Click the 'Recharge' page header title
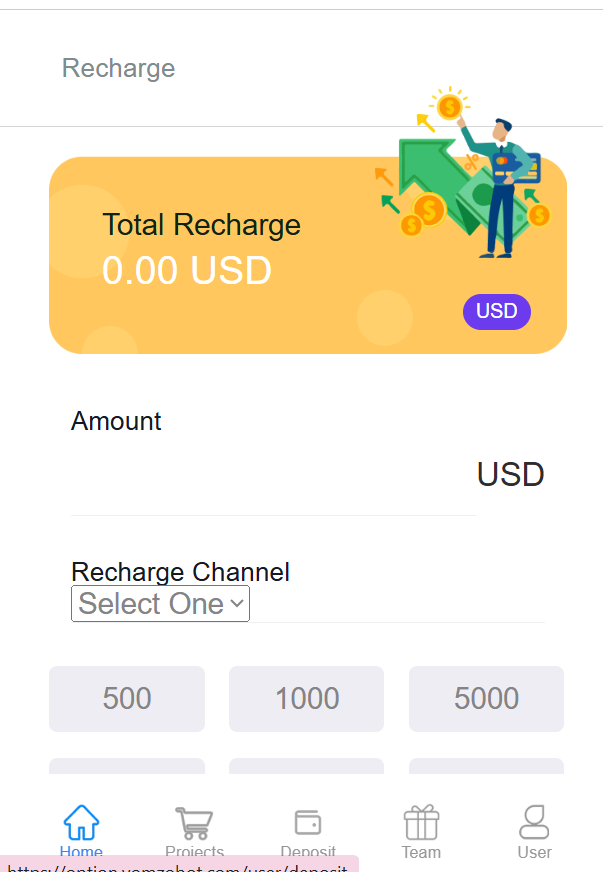The image size is (603, 872). [x=118, y=68]
